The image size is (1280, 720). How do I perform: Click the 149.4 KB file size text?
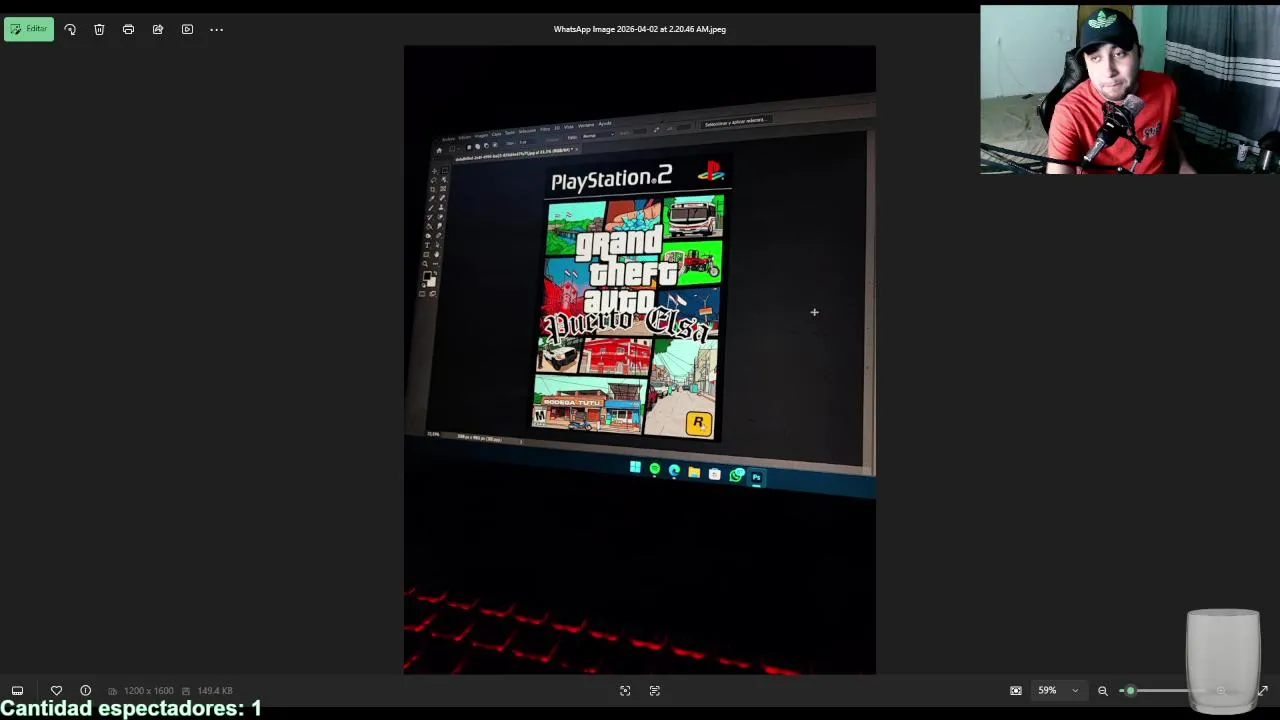coord(215,691)
